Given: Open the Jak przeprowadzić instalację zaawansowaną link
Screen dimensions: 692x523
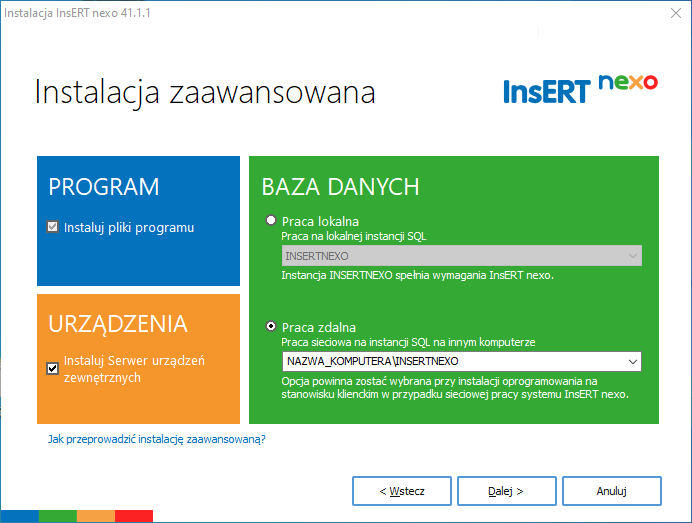Looking at the screenshot, I should pyautogui.click(x=157, y=439).
